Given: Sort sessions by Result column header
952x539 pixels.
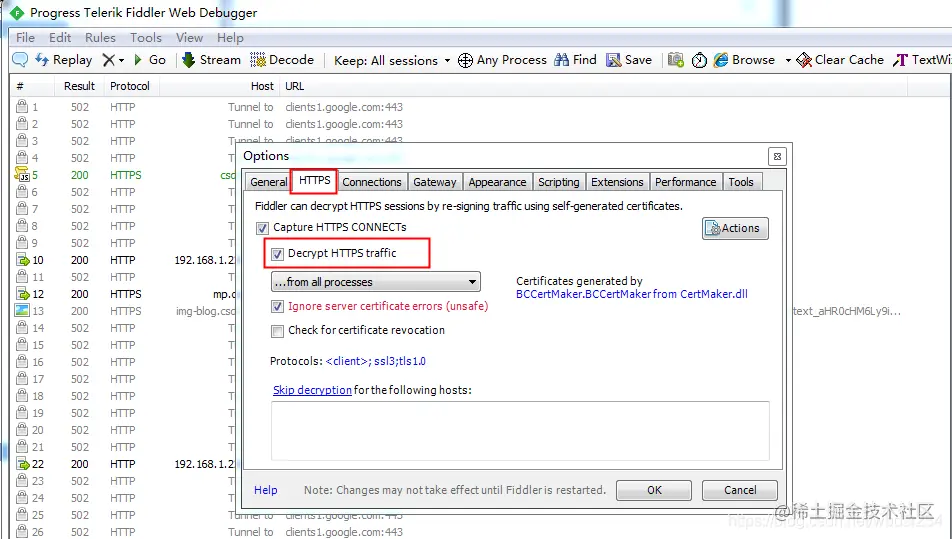Looking at the screenshot, I should tap(79, 86).
